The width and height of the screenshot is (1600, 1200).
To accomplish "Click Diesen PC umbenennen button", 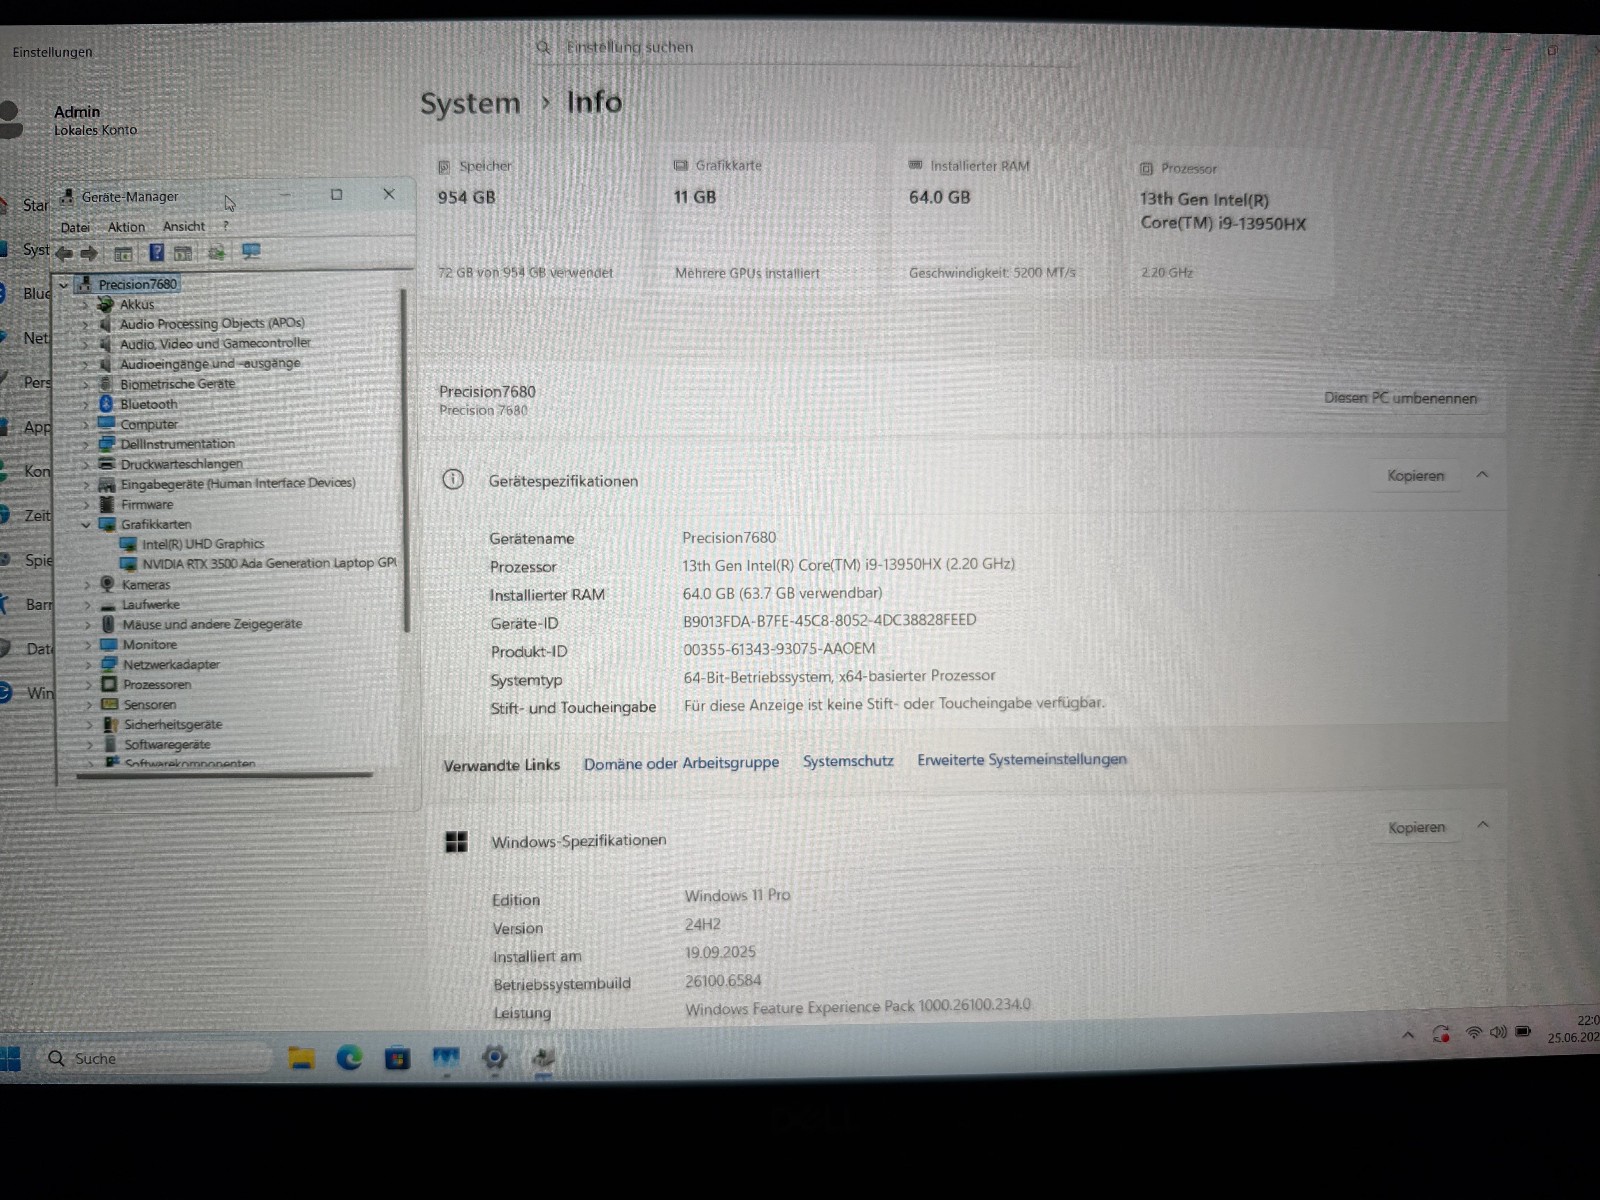I will click(x=1400, y=398).
